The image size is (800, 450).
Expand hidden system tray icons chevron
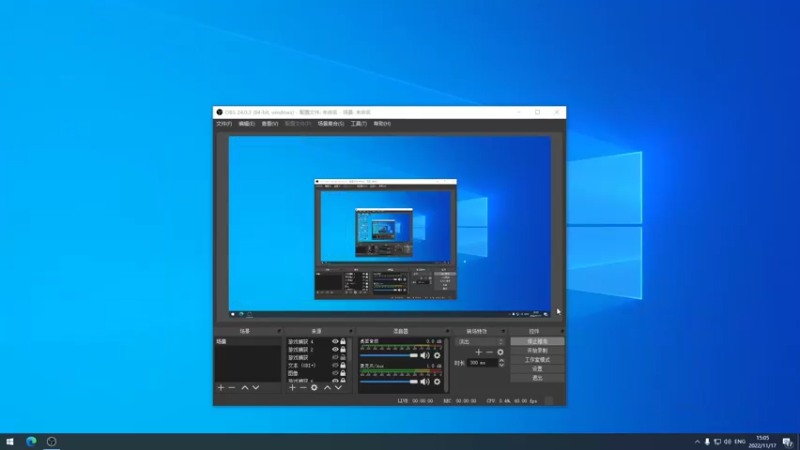(x=697, y=442)
